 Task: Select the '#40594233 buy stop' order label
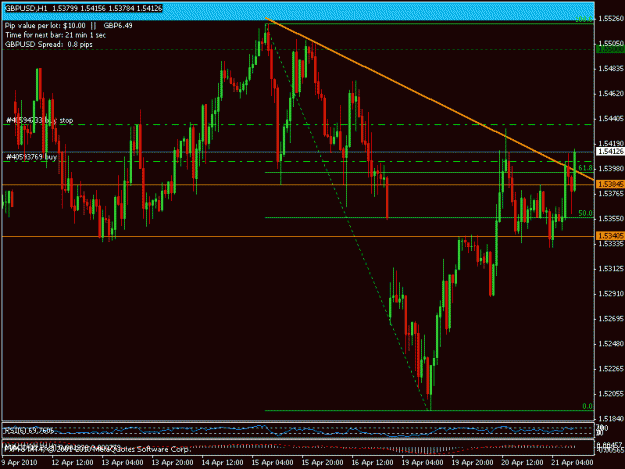pyautogui.click(x=39, y=120)
